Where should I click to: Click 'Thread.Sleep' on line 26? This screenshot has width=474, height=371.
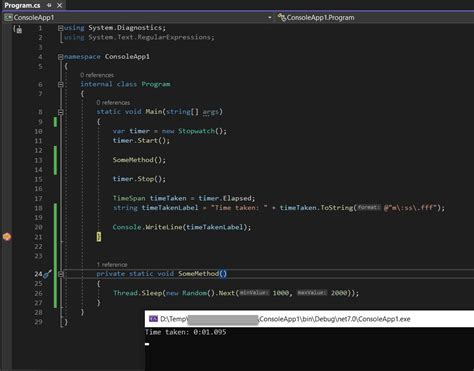coord(137,293)
